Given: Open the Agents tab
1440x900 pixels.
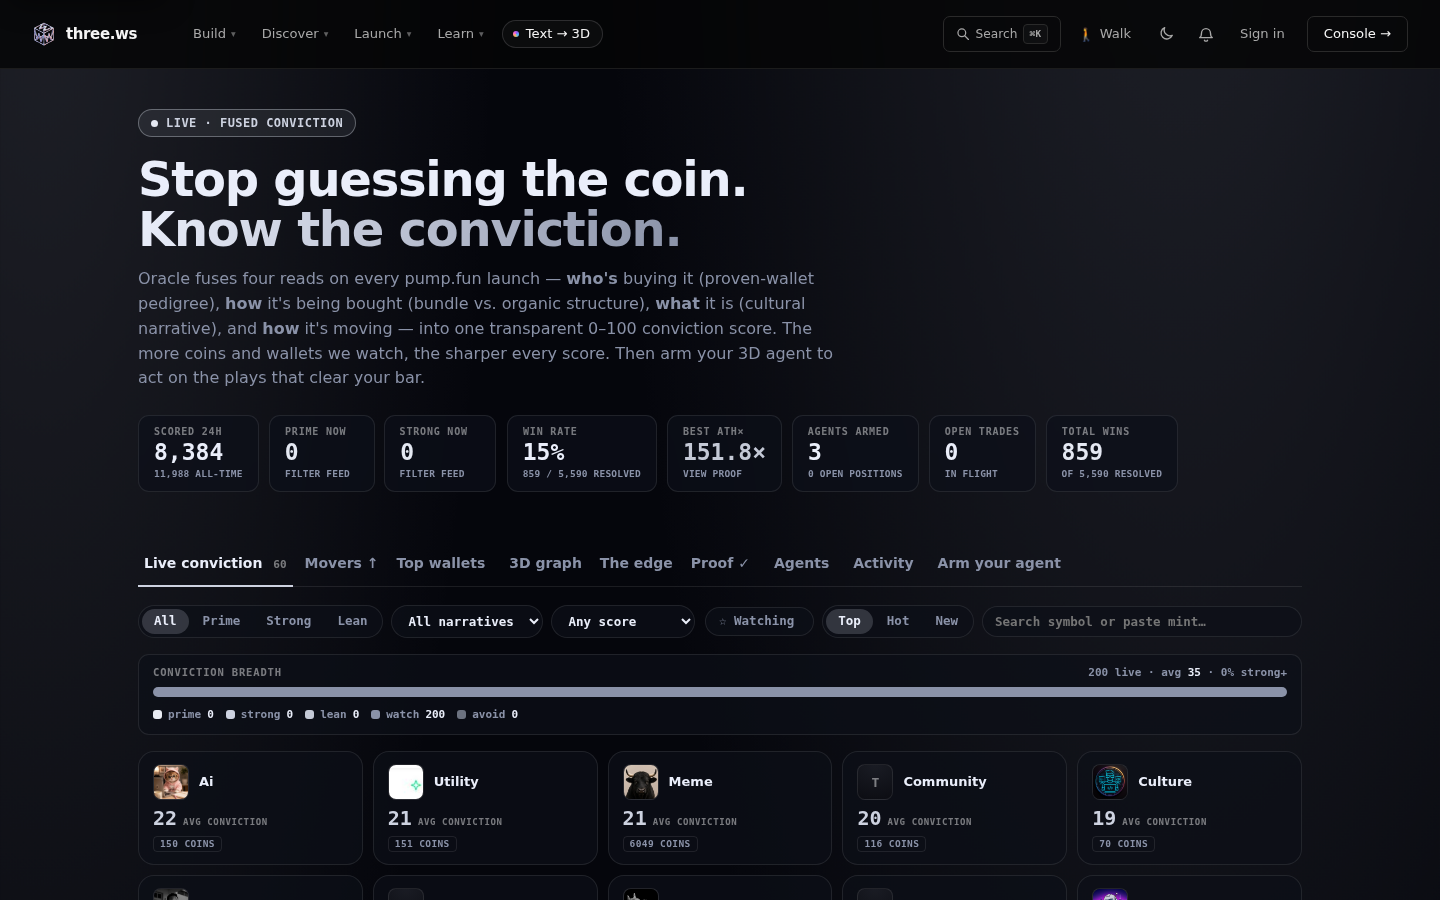Looking at the screenshot, I should point(801,564).
